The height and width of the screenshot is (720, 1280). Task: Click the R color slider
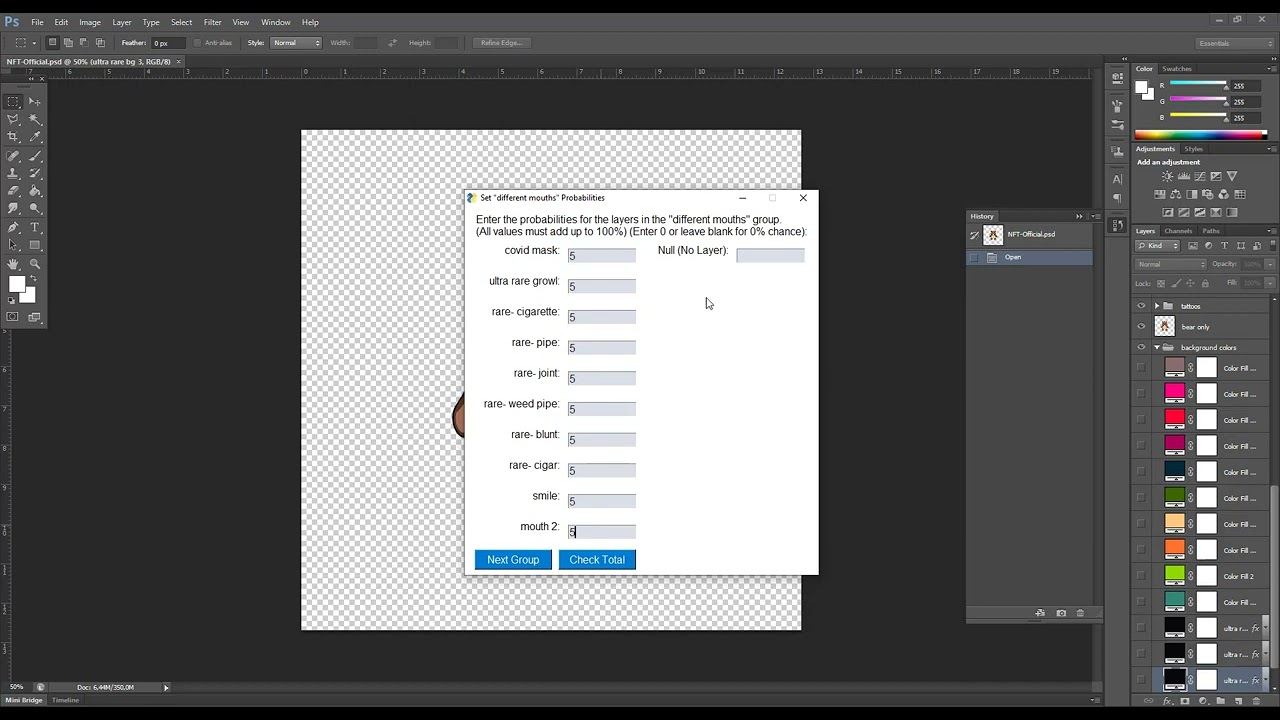coord(1198,86)
